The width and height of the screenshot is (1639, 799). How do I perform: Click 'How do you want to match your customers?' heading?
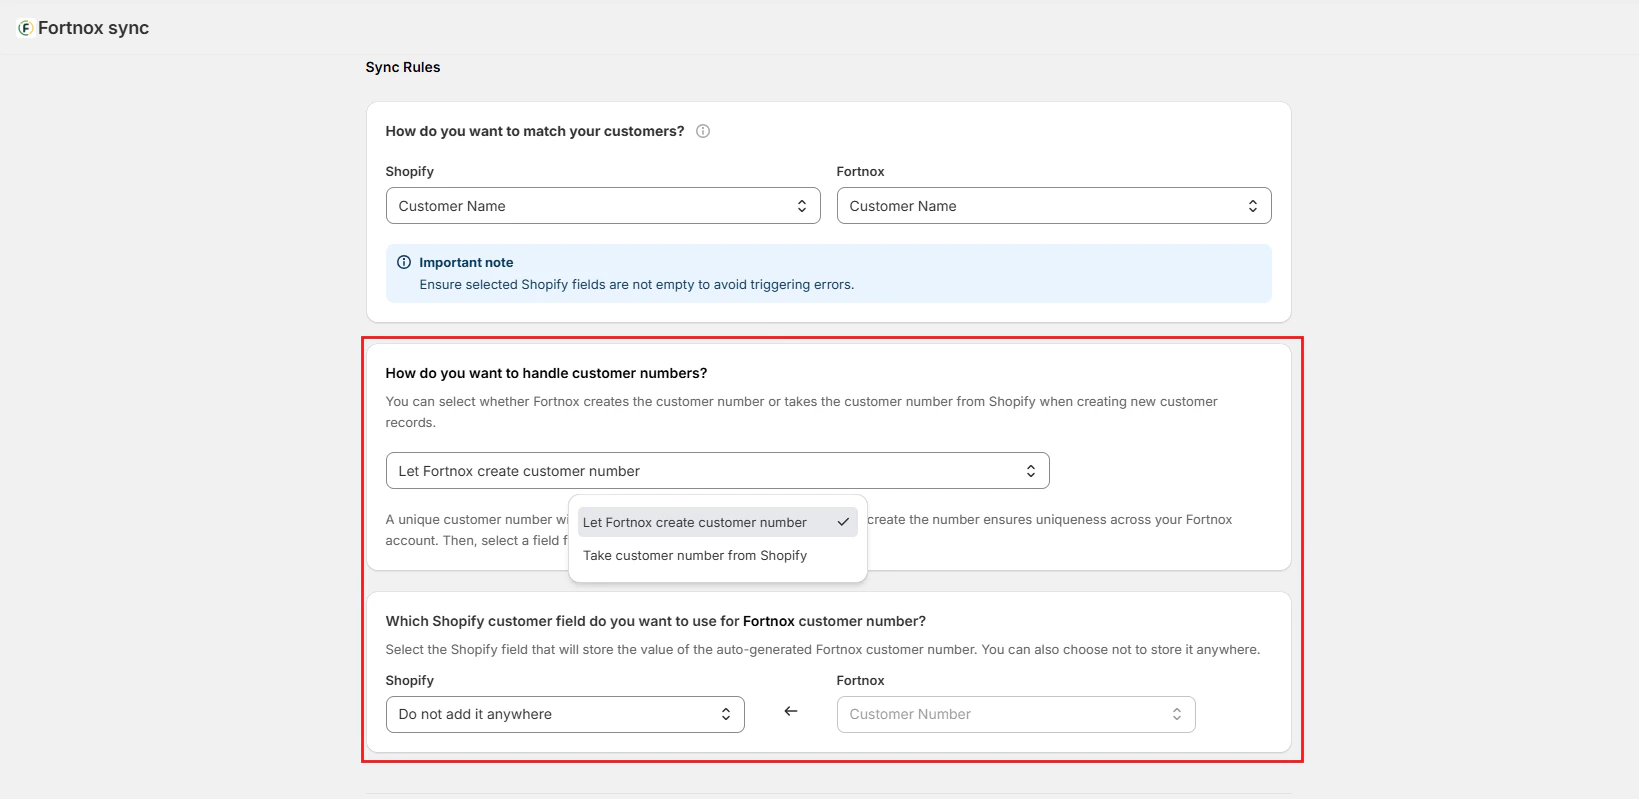click(x=535, y=131)
